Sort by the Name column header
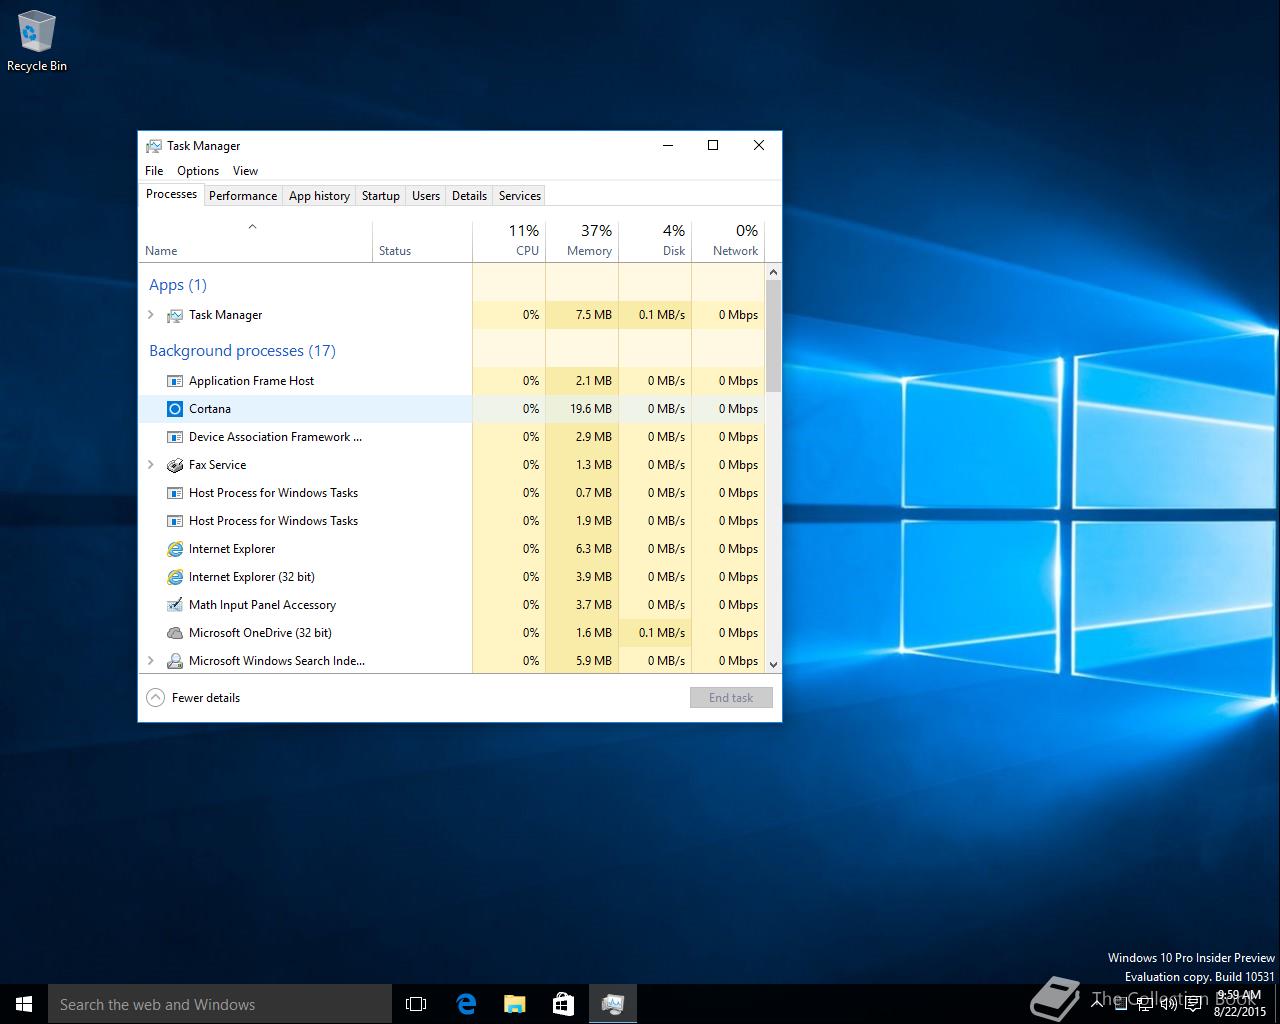The height and width of the screenshot is (1024, 1280). point(255,241)
